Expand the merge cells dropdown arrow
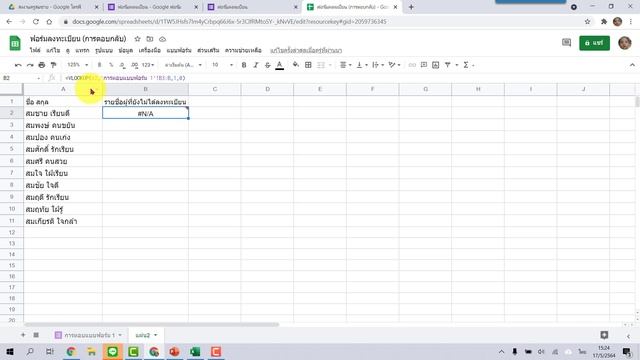Viewport: 640px width, 360px height. (x=330, y=65)
